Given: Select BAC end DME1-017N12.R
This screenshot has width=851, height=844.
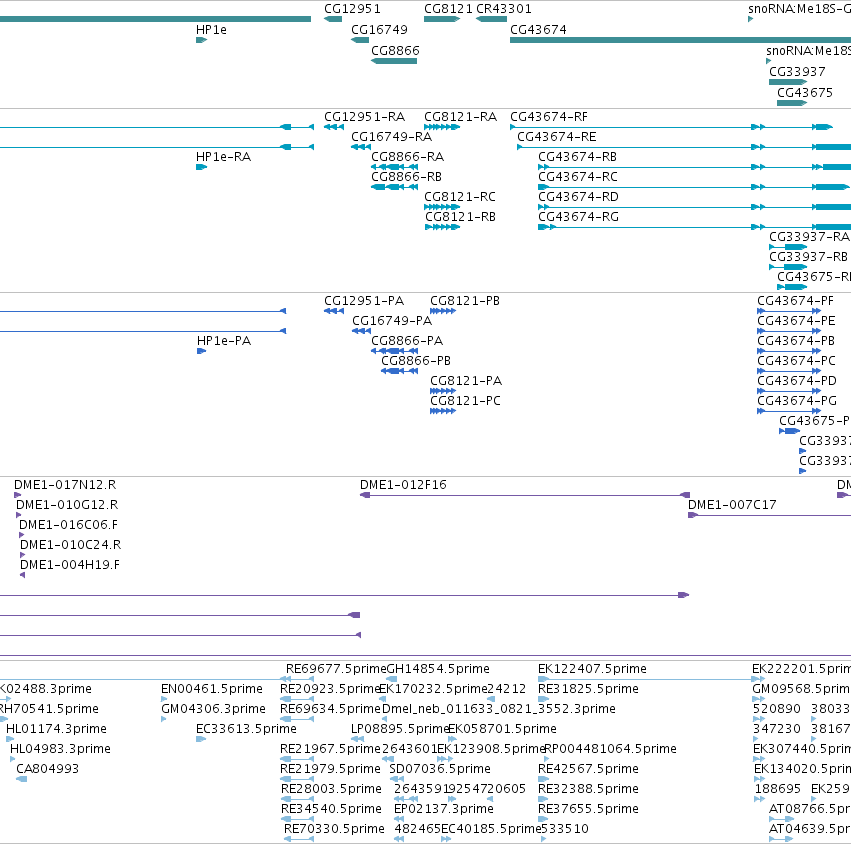Looking at the screenshot, I should click(17, 495).
